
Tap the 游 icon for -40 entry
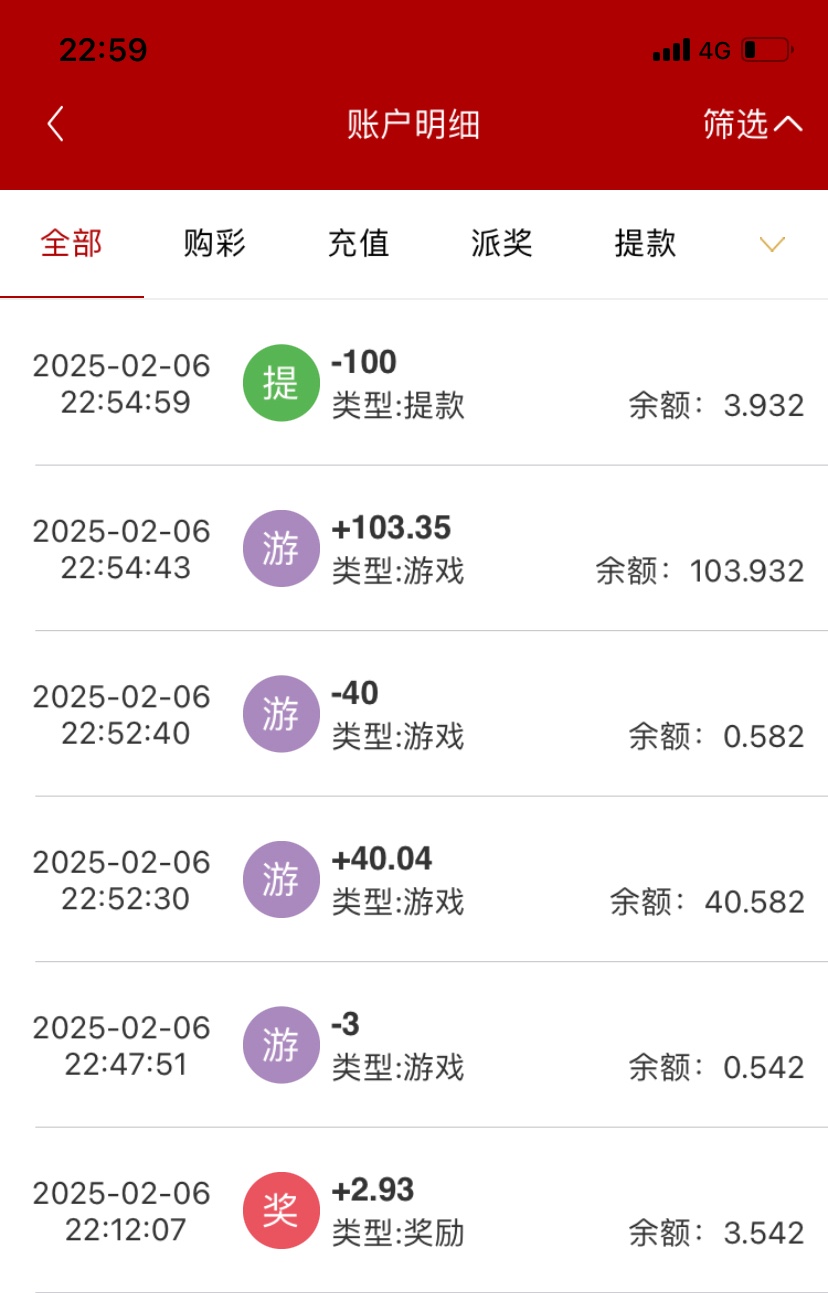[281, 714]
